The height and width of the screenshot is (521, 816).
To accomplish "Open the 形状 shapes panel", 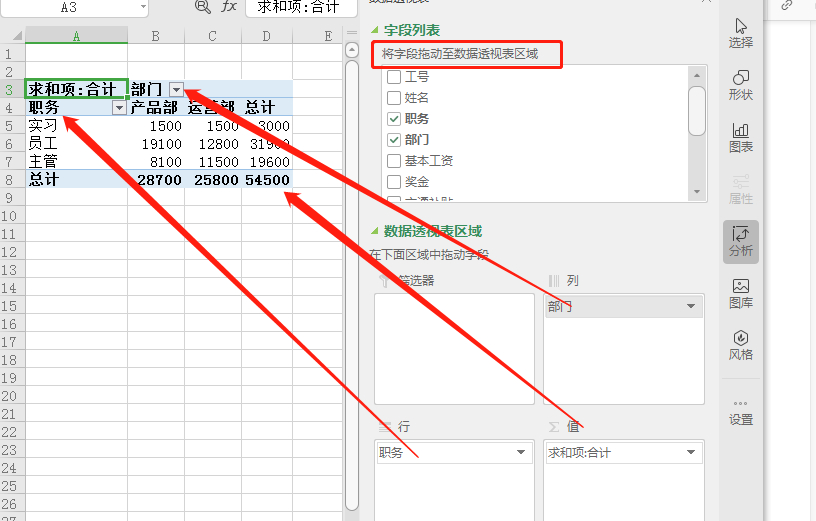I will pyautogui.click(x=741, y=85).
